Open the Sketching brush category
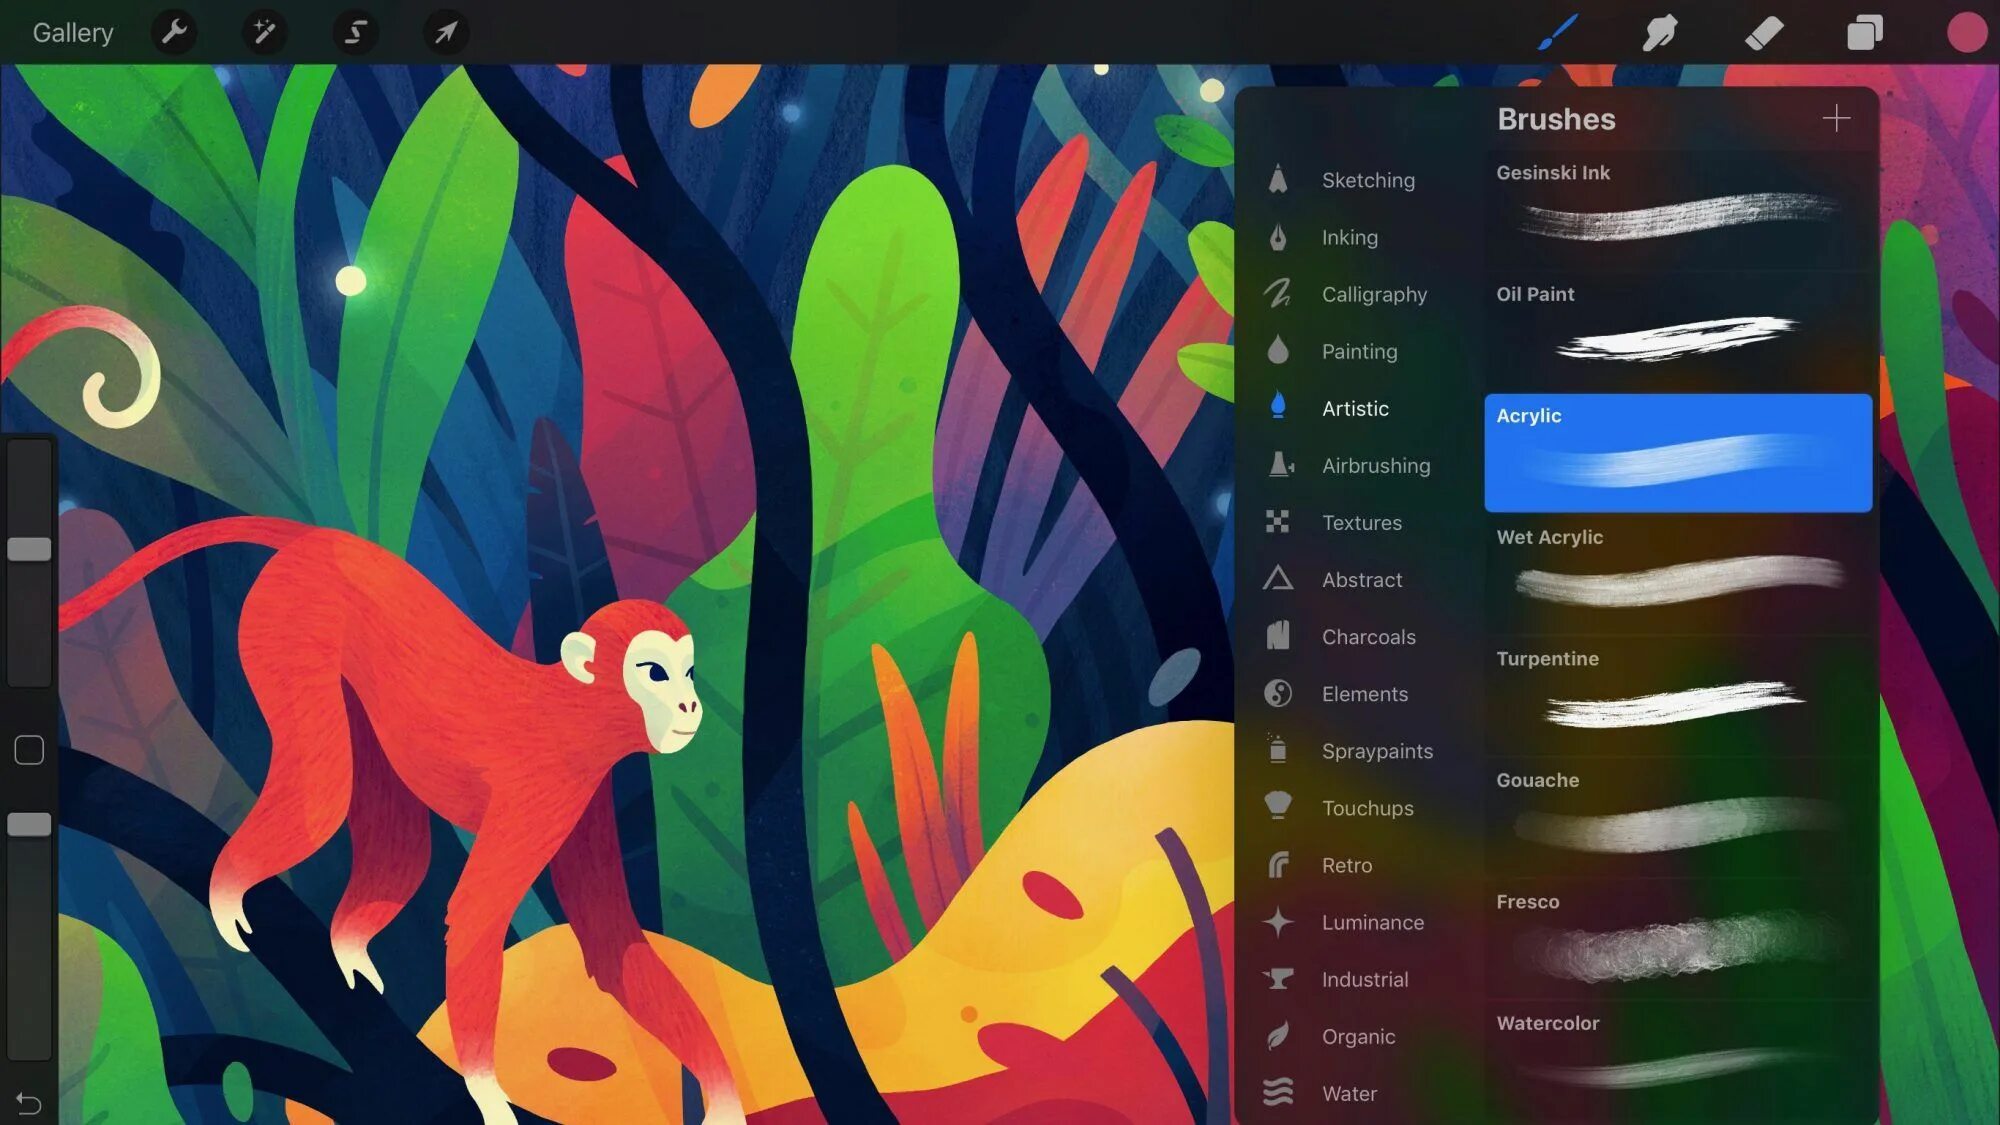The height and width of the screenshot is (1125, 2000). tap(1367, 180)
